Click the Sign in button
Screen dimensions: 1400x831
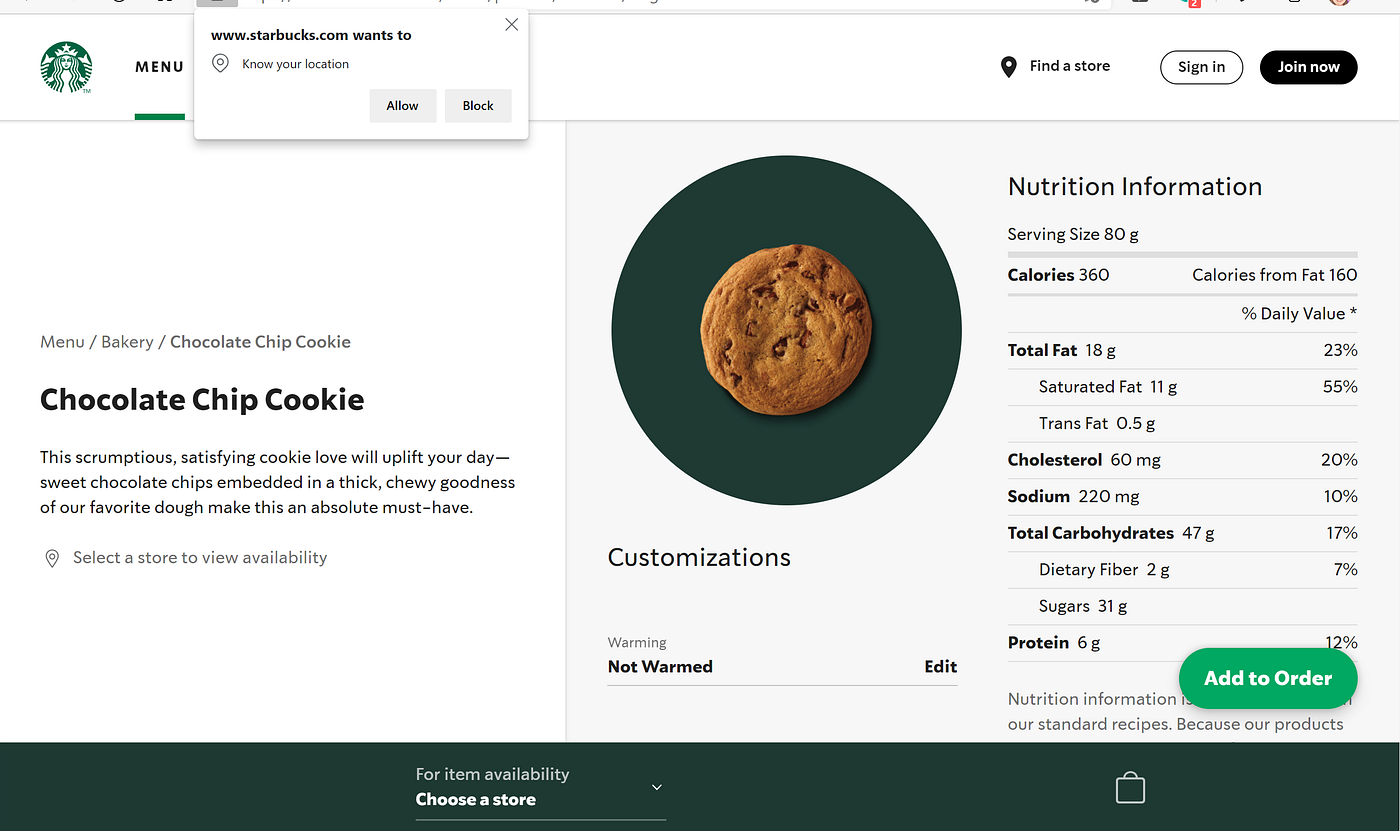[x=1201, y=67]
